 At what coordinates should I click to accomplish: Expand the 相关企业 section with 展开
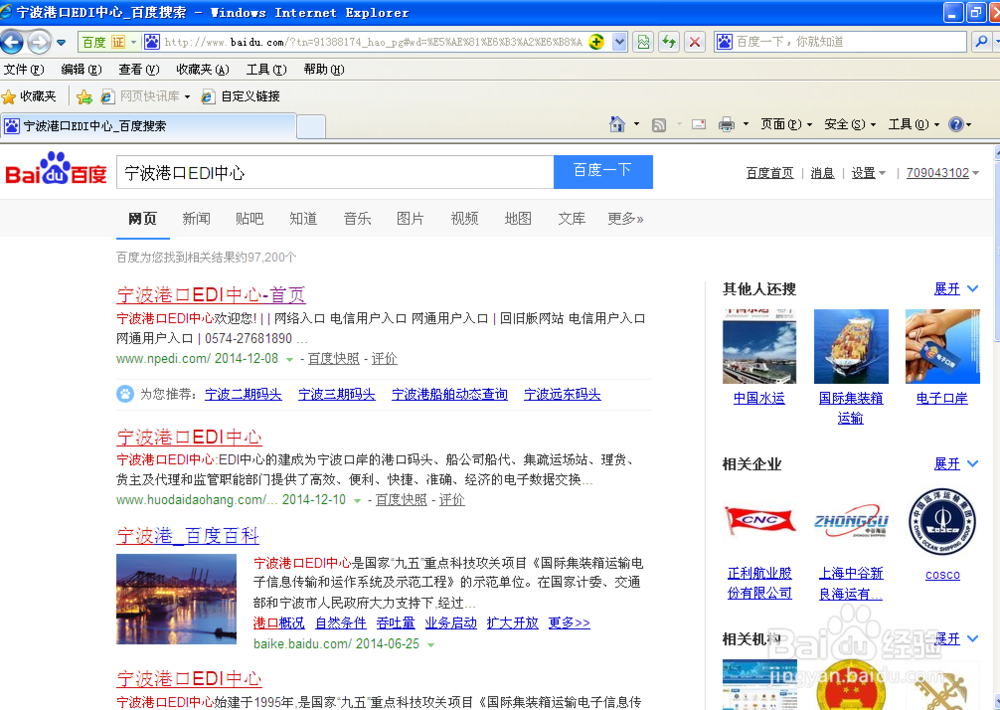955,464
